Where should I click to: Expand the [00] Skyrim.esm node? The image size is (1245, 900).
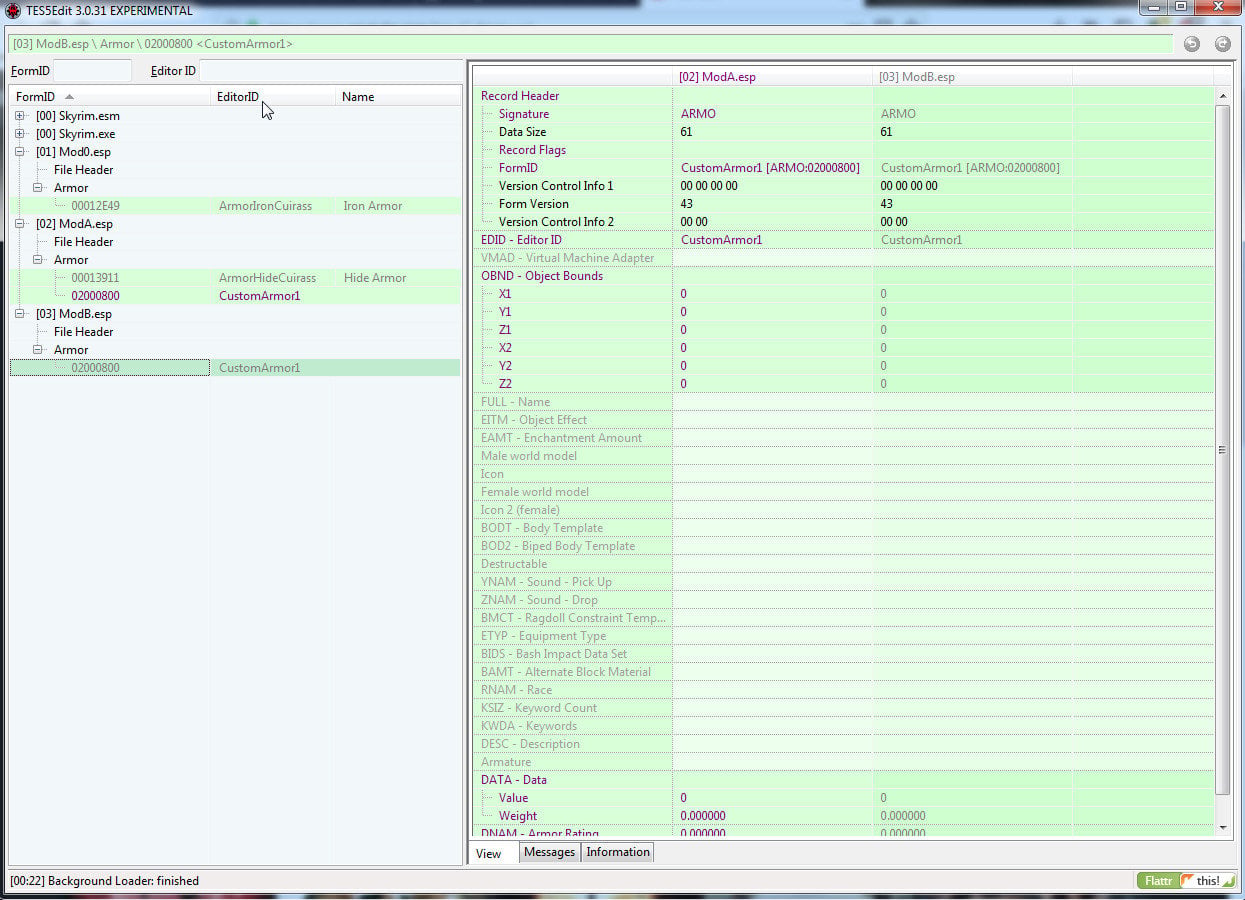tap(19, 116)
